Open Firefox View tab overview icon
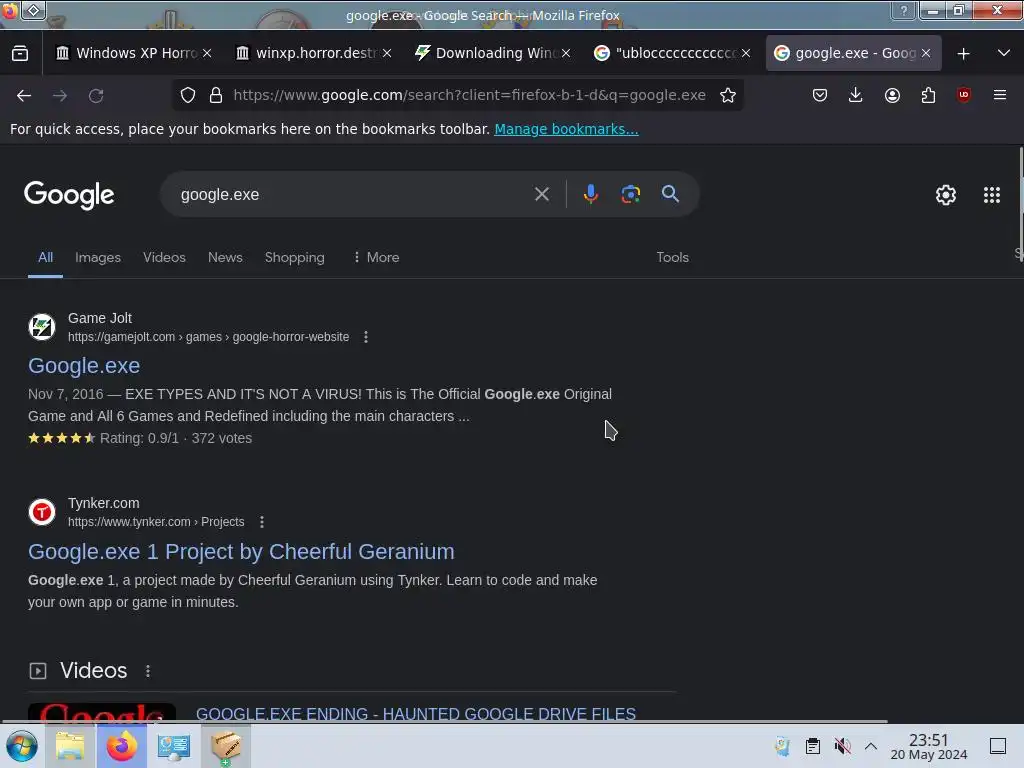 coord(20,53)
